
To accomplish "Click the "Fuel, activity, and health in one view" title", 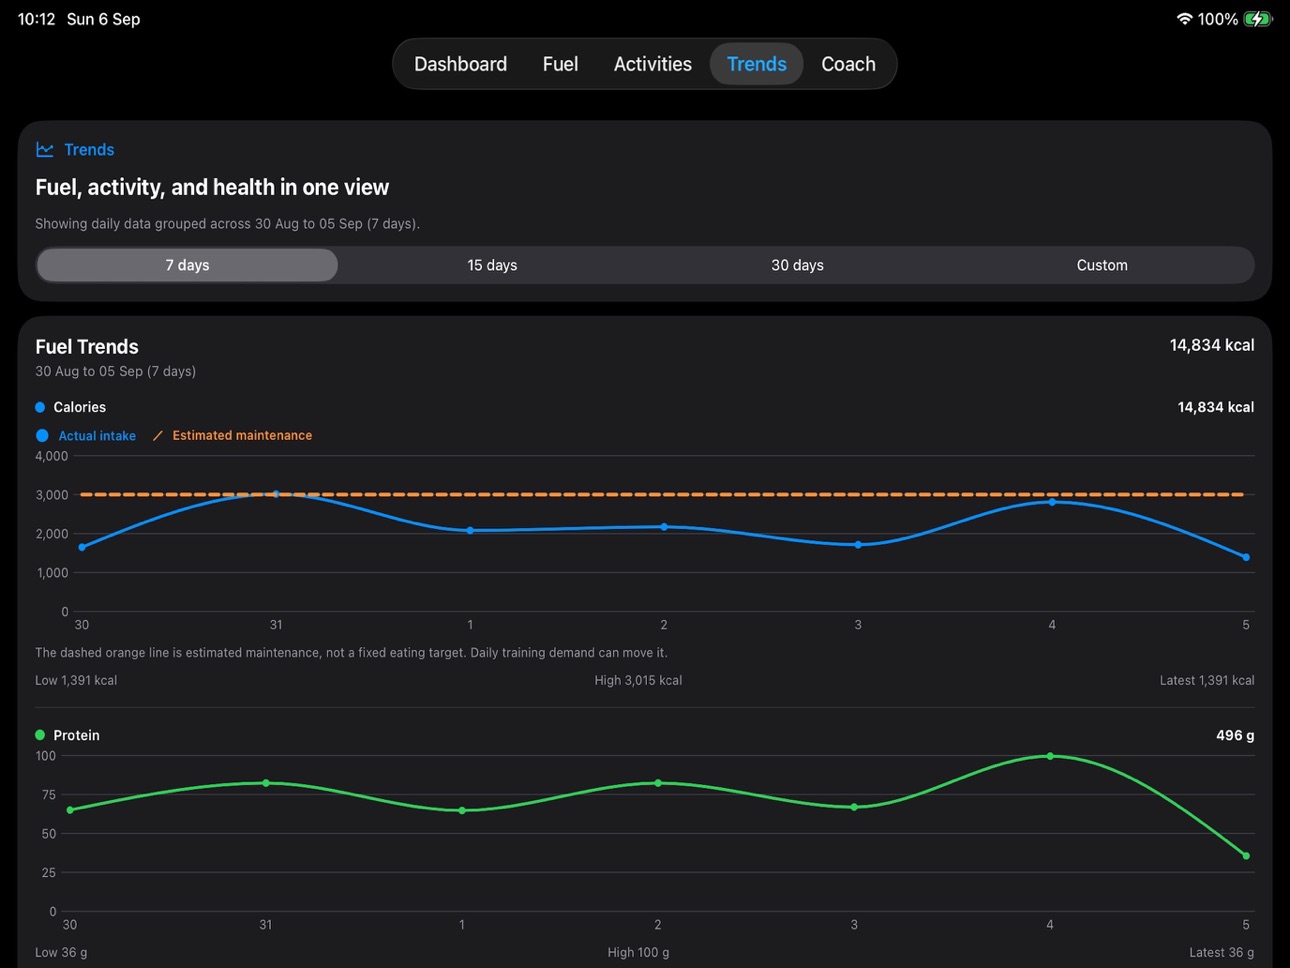I will pyautogui.click(x=212, y=187).
